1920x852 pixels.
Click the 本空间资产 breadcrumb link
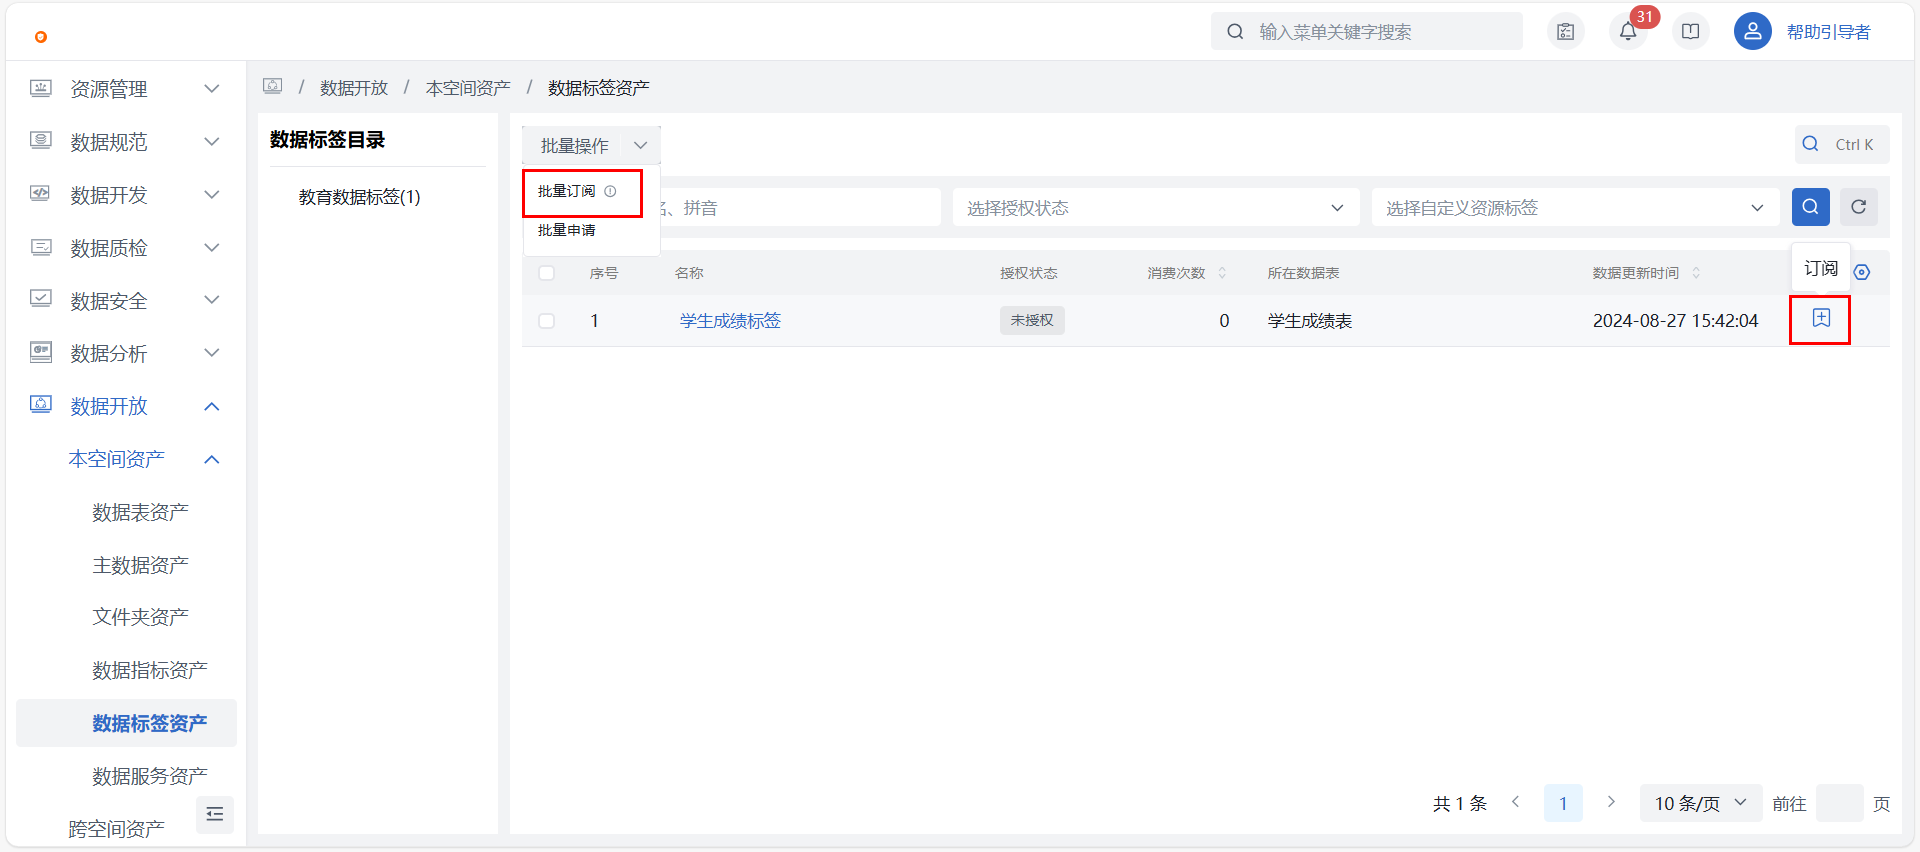pyautogui.click(x=468, y=88)
